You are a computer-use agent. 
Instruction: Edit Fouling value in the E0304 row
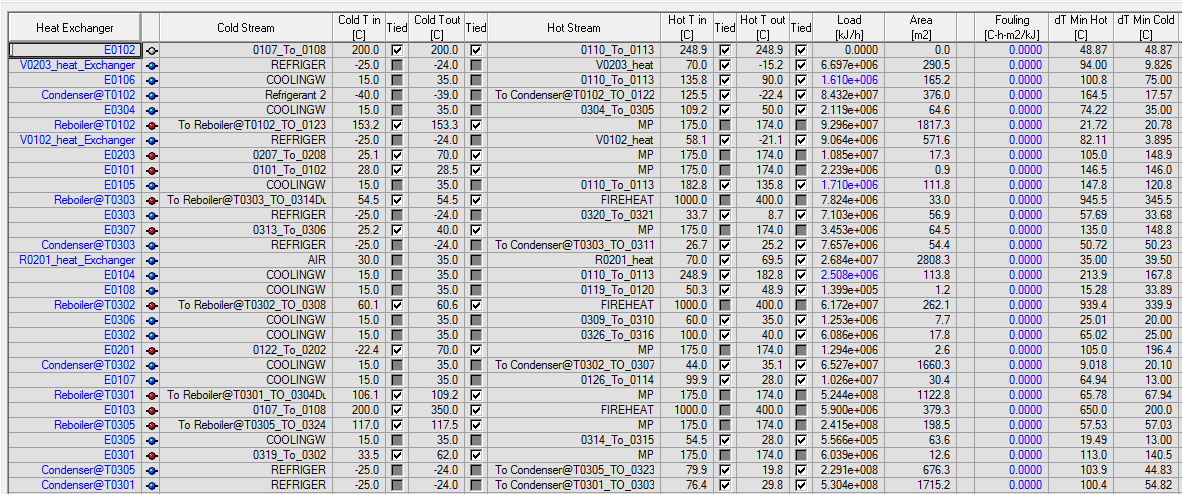(x=1012, y=110)
